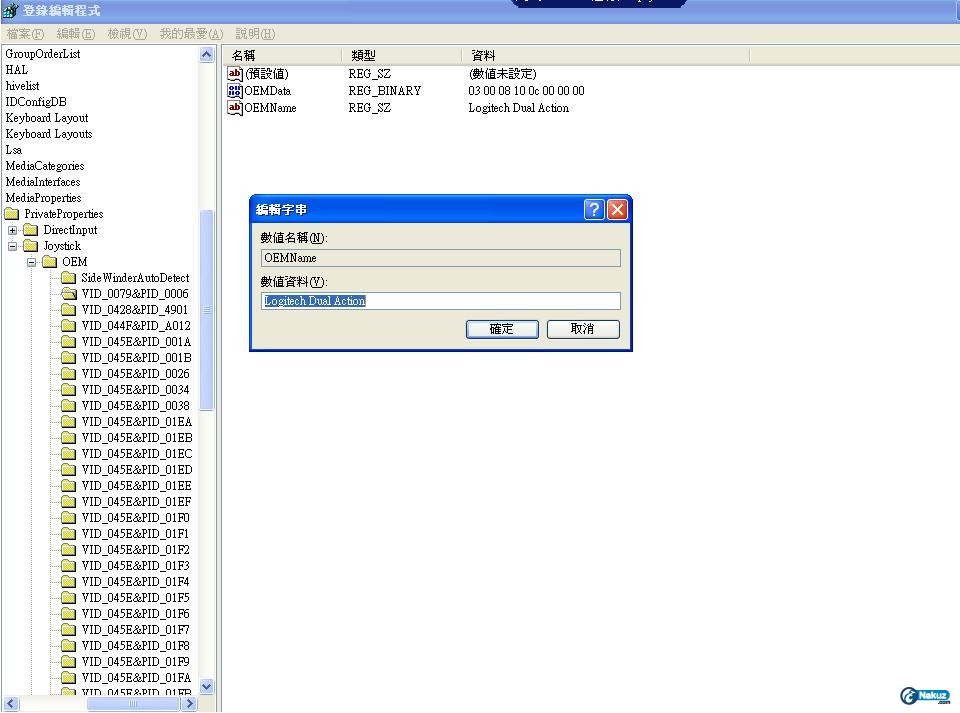960x713 pixels.
Task: Click the VID_045E&PID_0038 folder icon
Action: pos(69,405)
